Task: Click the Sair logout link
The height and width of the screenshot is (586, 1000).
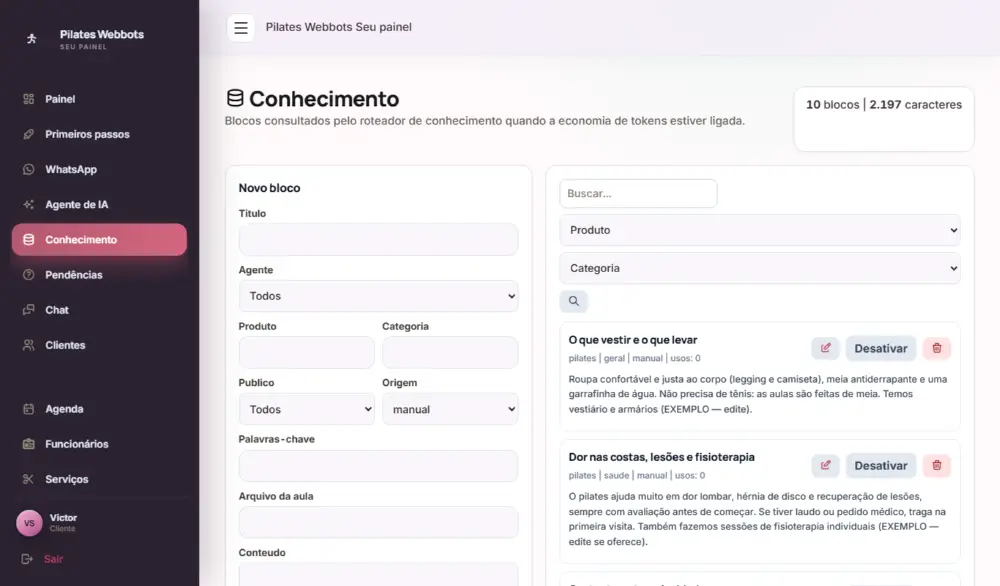Action: point(53,559)
